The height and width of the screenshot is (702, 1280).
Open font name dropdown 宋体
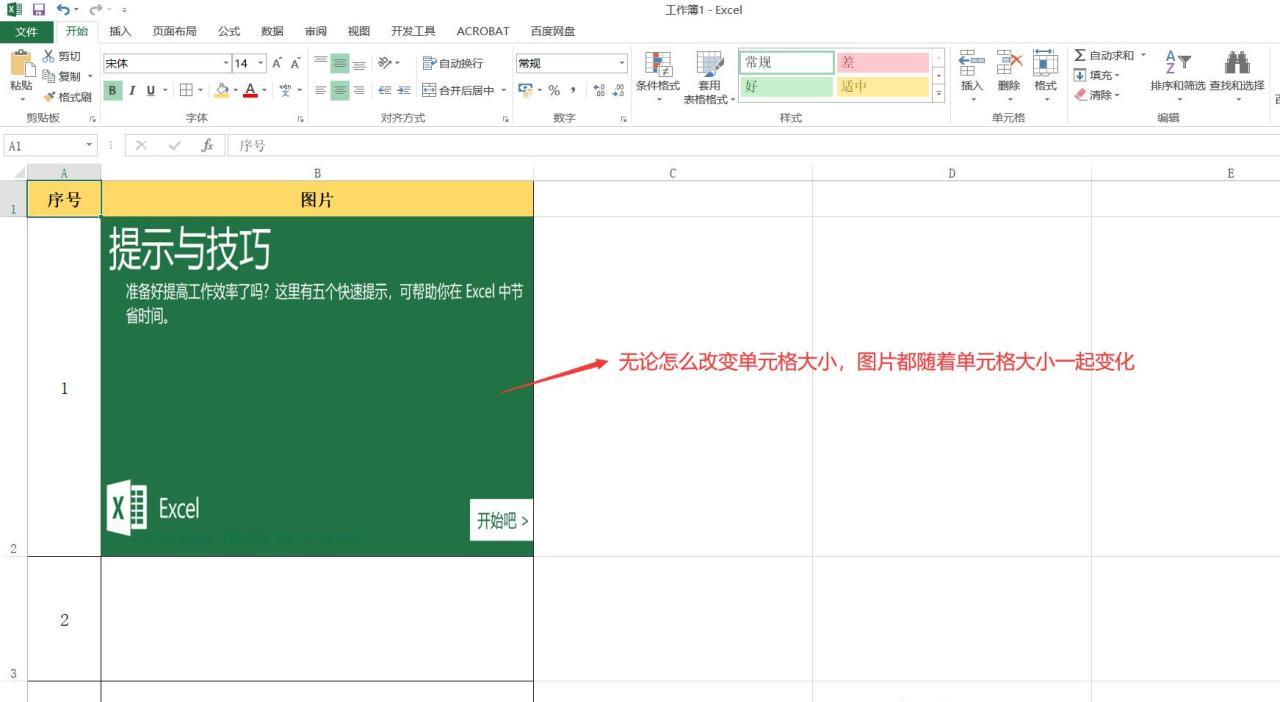point(226,63)
